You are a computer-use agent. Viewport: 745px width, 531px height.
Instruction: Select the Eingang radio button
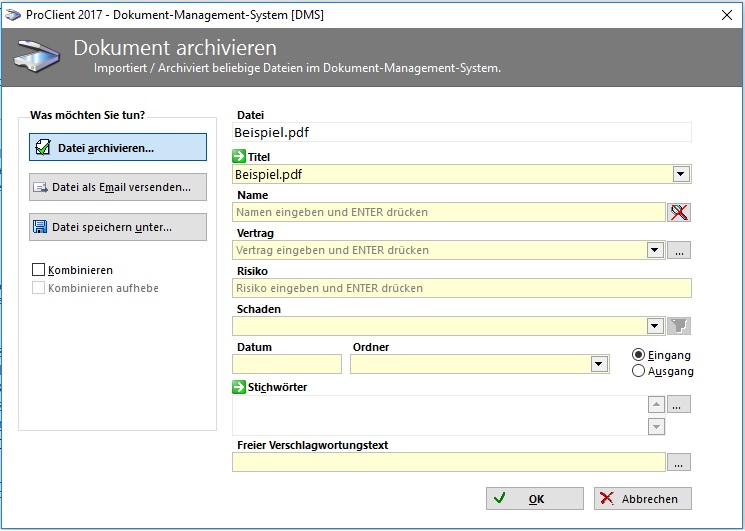639,355
